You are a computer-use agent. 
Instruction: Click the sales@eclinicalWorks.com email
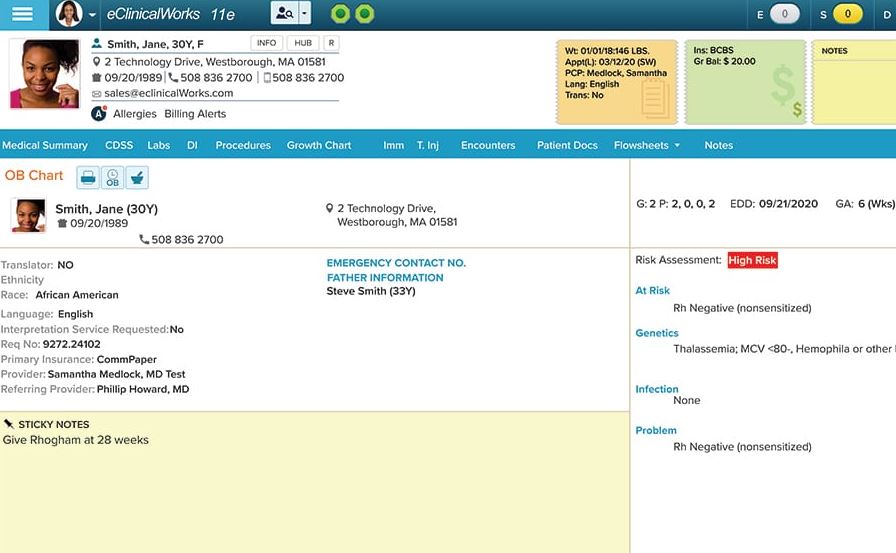tap(169, 93)
